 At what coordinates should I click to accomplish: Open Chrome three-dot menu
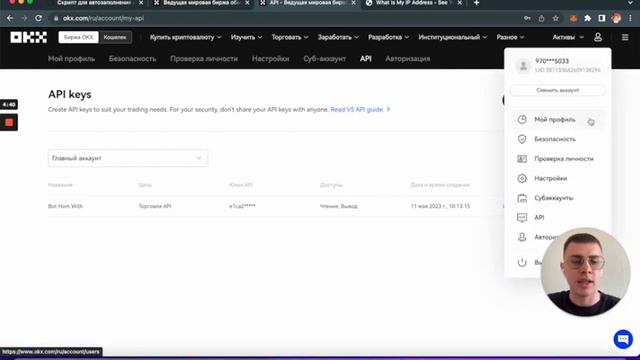click(x=631, y=18)
